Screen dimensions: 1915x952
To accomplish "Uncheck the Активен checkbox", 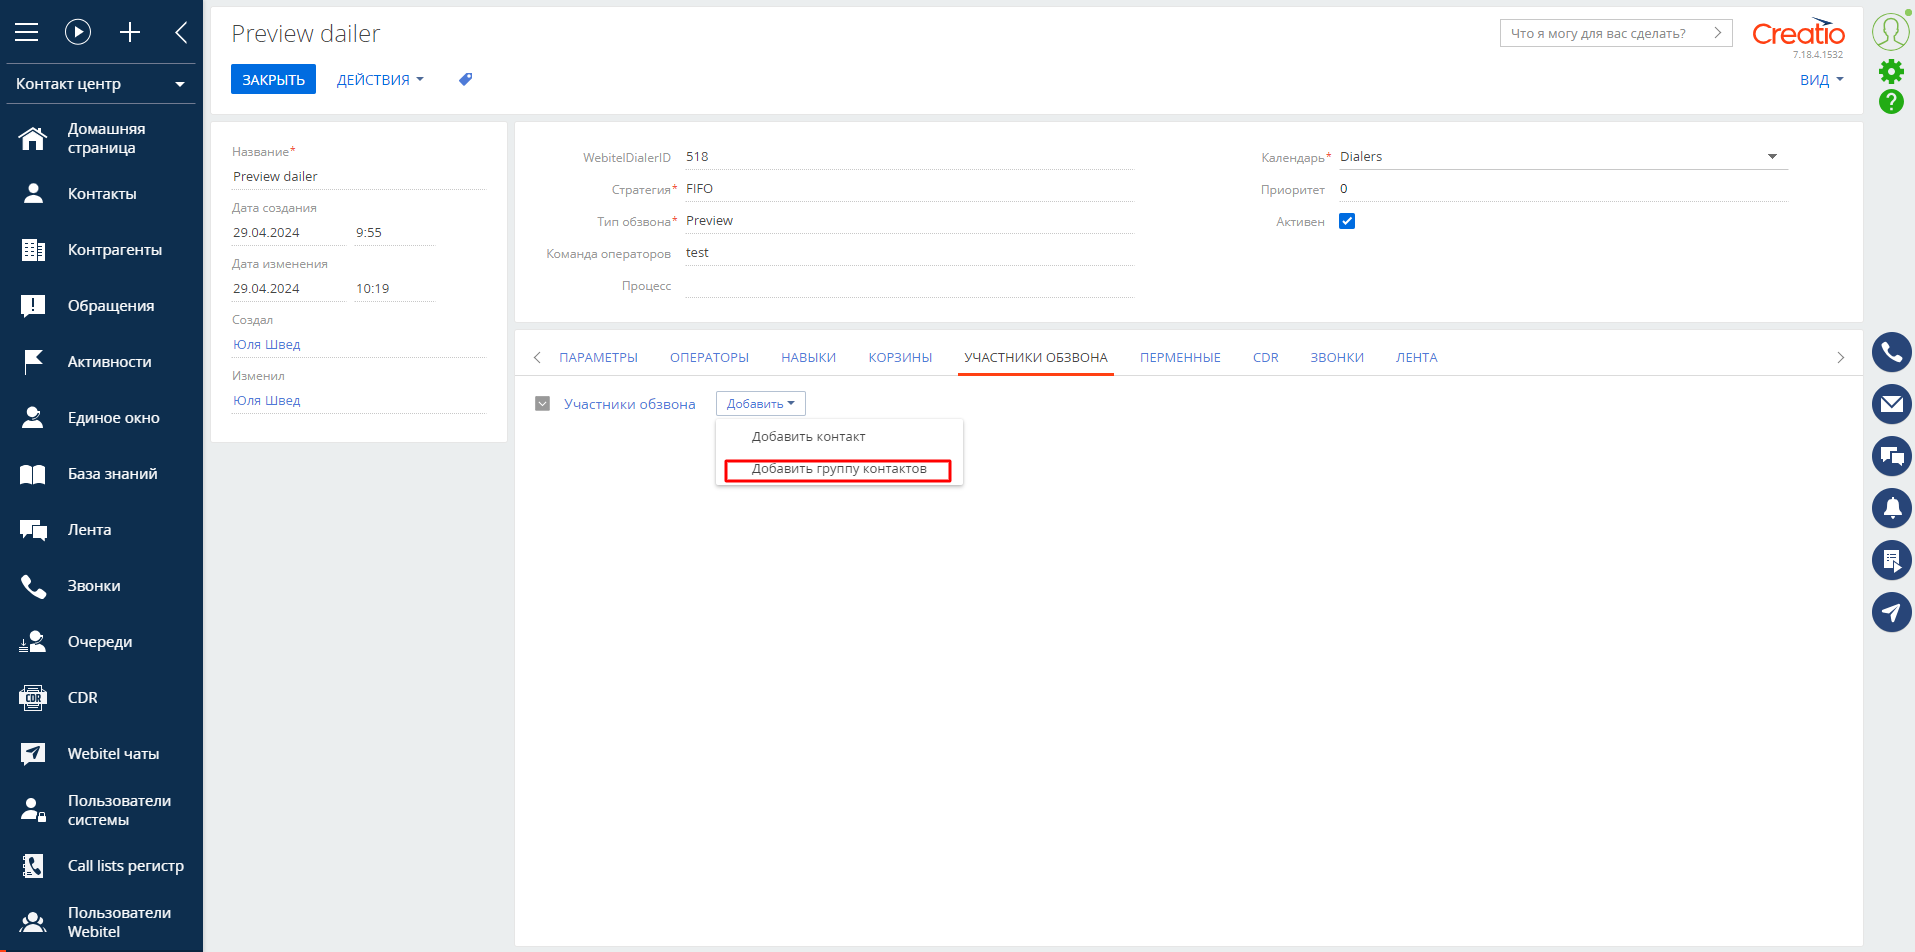I will coord(1347,221).
